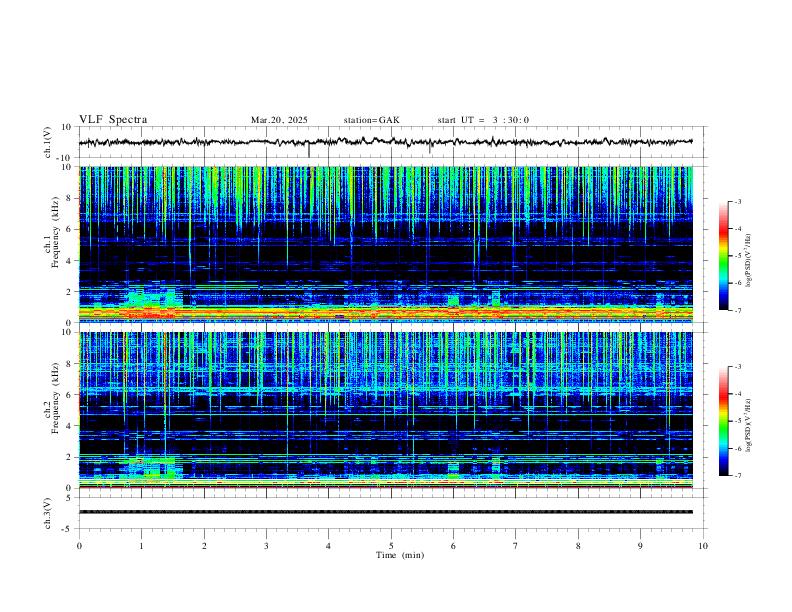792x612 pixels.
Task: Click inside the ch.1 spectrogram panel
Action: pyautogui.click(x=385, y=244)
